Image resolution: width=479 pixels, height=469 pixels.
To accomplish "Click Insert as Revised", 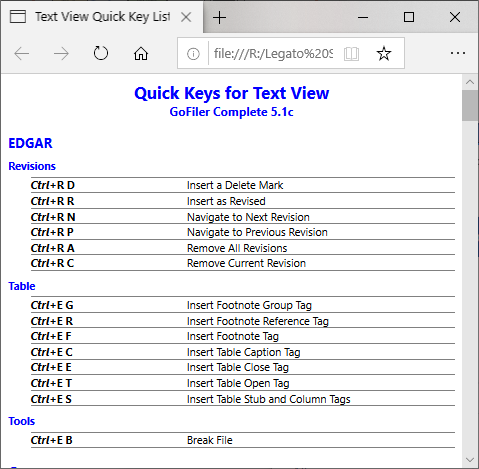I will (226, 201).
